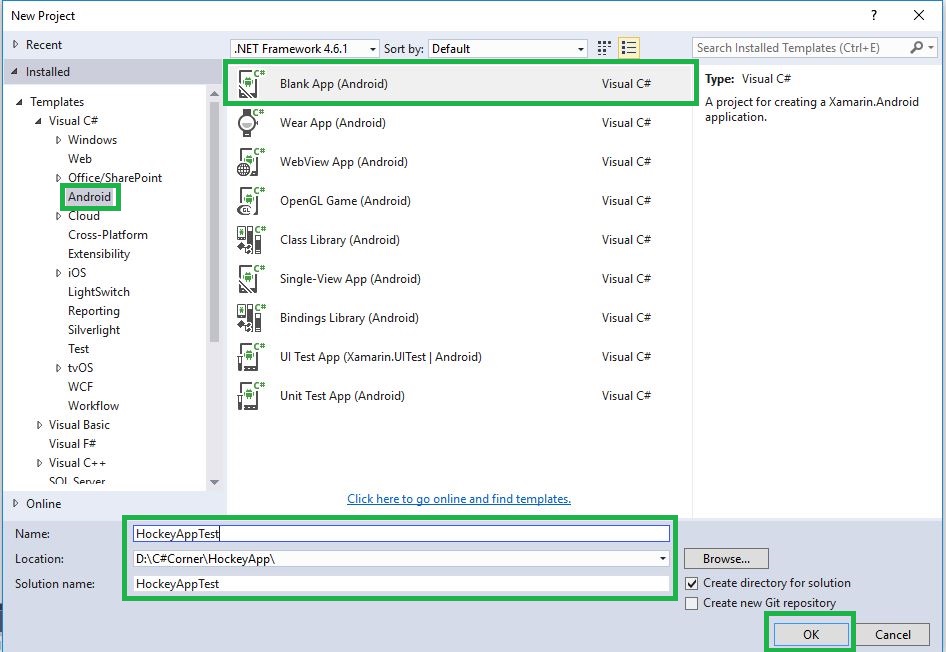946x652 pixels.
Task: Select Workflow in the templates tree
Action: pos(94,405)
